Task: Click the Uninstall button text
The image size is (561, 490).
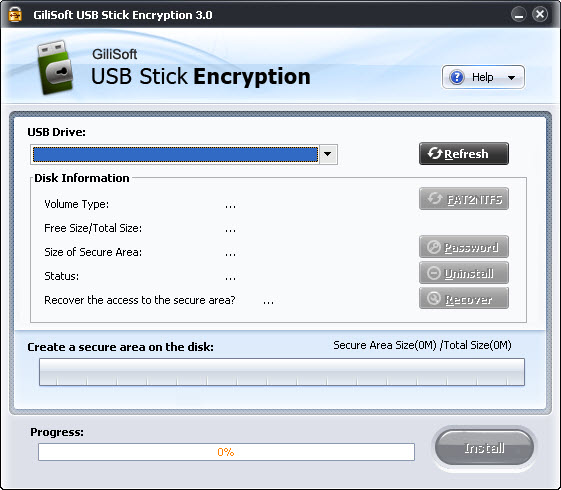Action: click(x=469, y=274)
